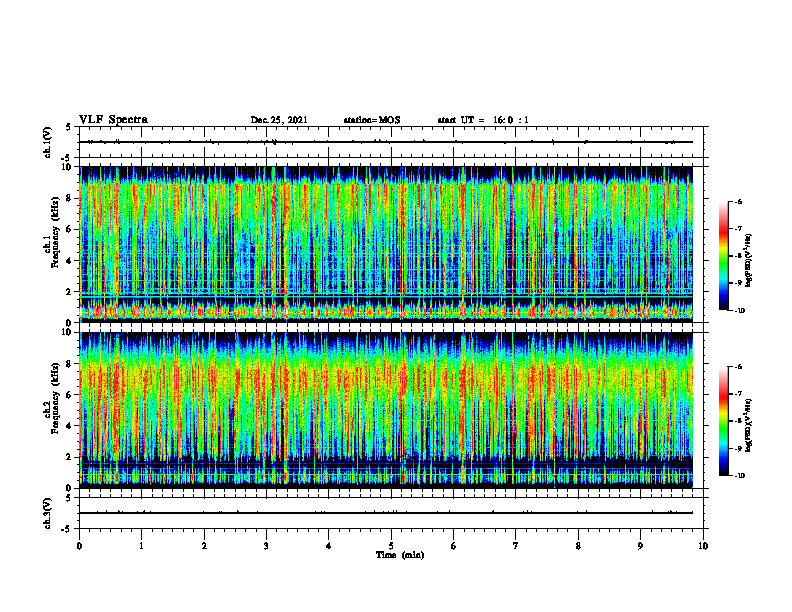Click the "Time (min)" axis title
This screenshot has height=612, width=792.
[x=400, y=555]
